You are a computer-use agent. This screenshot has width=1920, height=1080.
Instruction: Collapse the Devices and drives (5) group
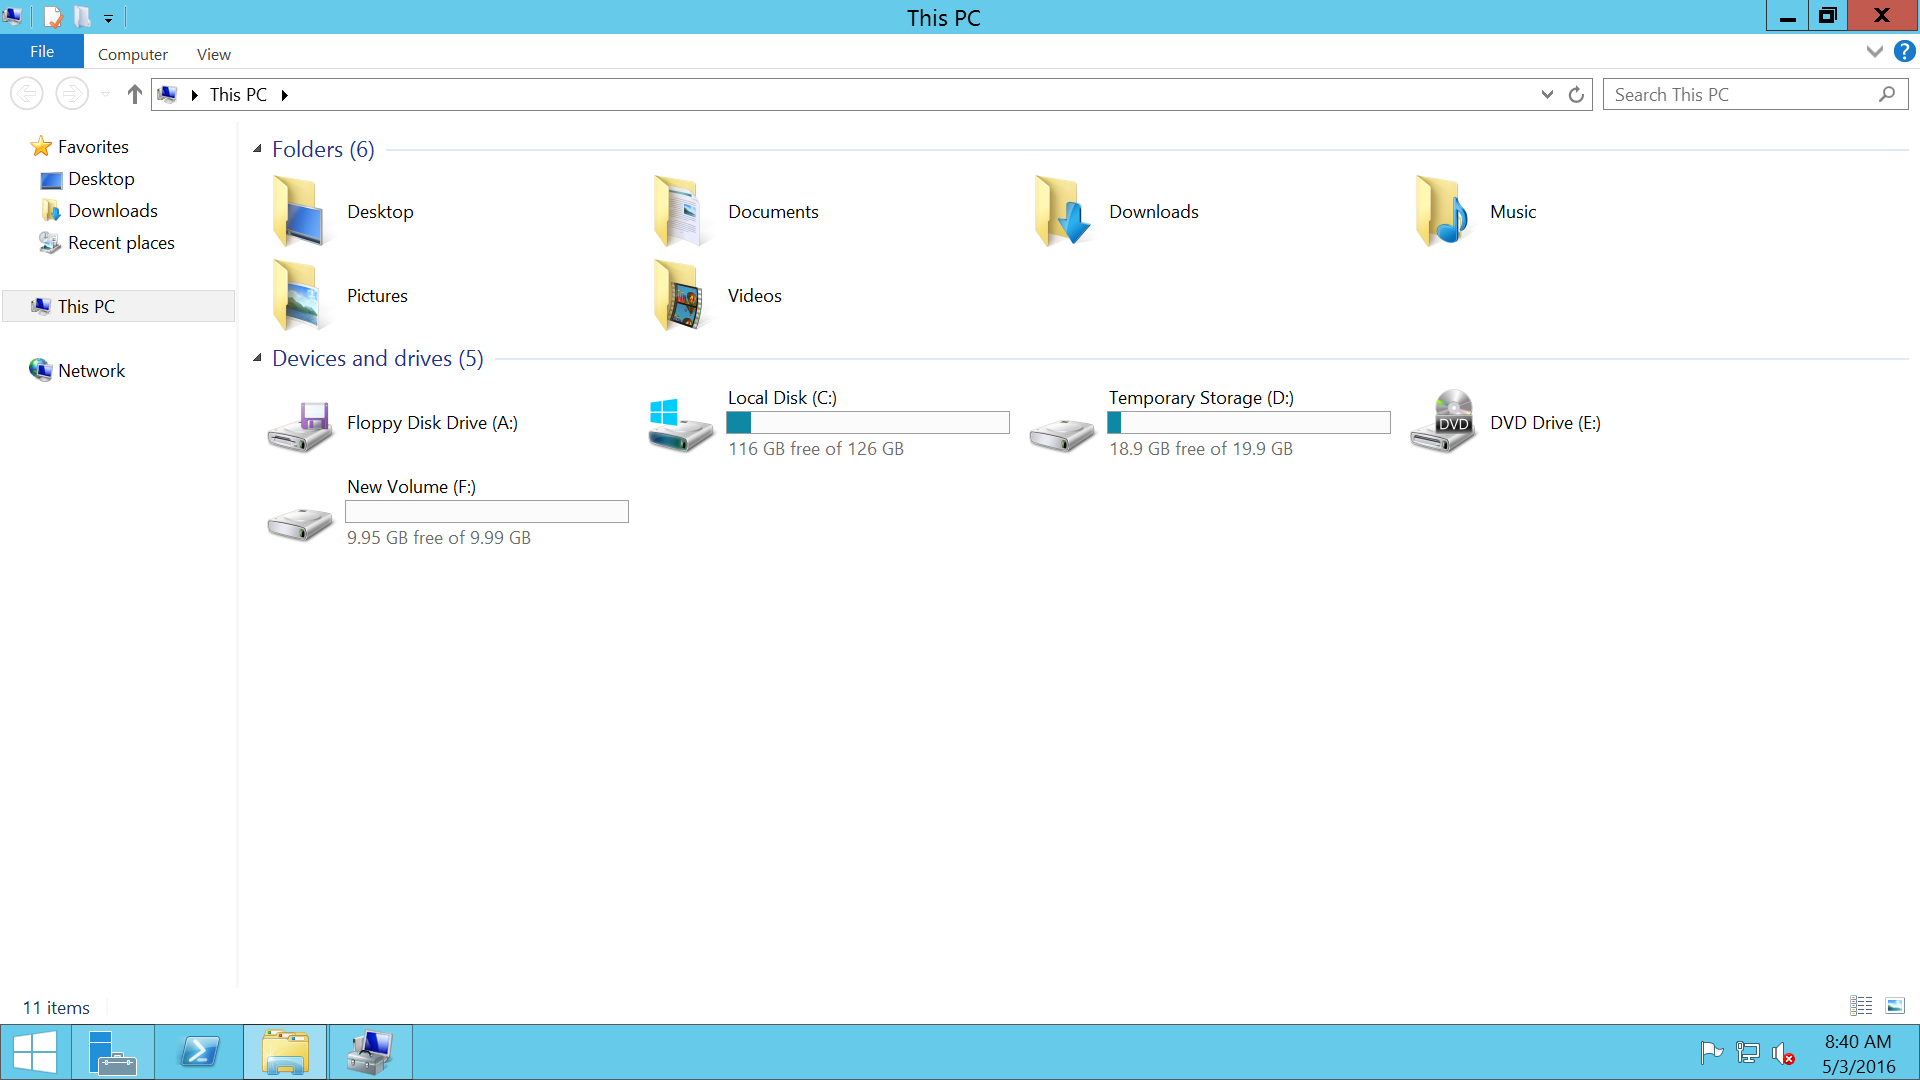257,358
